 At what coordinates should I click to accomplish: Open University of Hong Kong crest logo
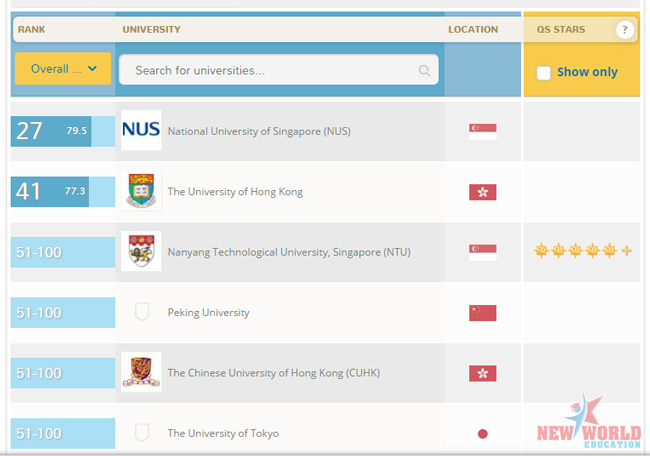(x=141, y=191)
